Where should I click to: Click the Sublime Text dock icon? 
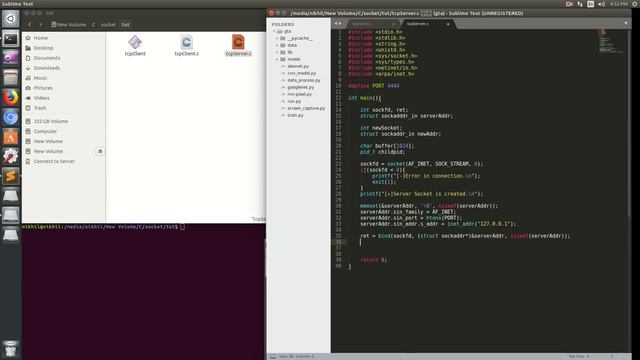[x=11, y=176]
